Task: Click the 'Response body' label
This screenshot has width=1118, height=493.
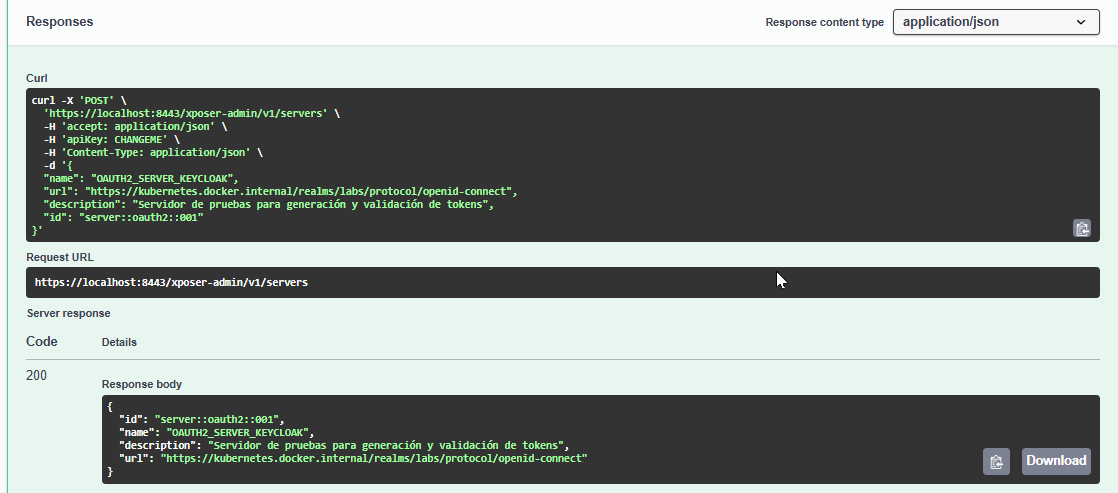Action: 142,385
